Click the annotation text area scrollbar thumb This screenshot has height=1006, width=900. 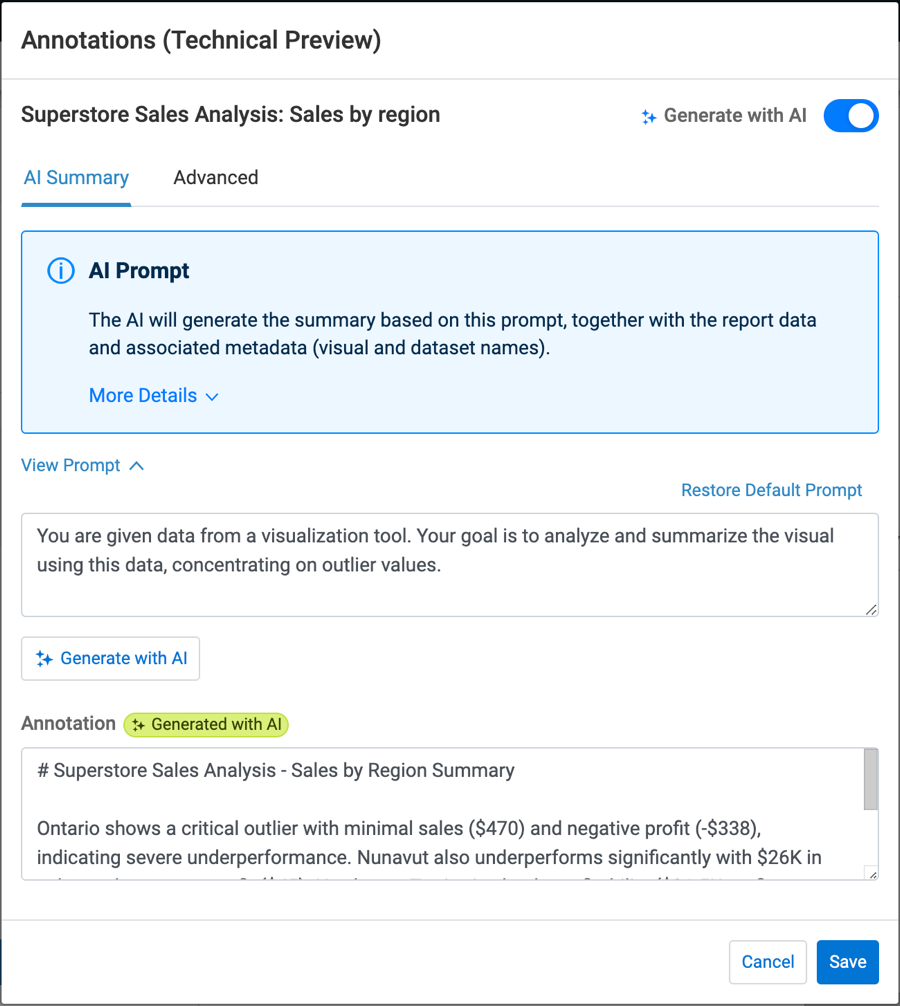[x=870, y=780]
